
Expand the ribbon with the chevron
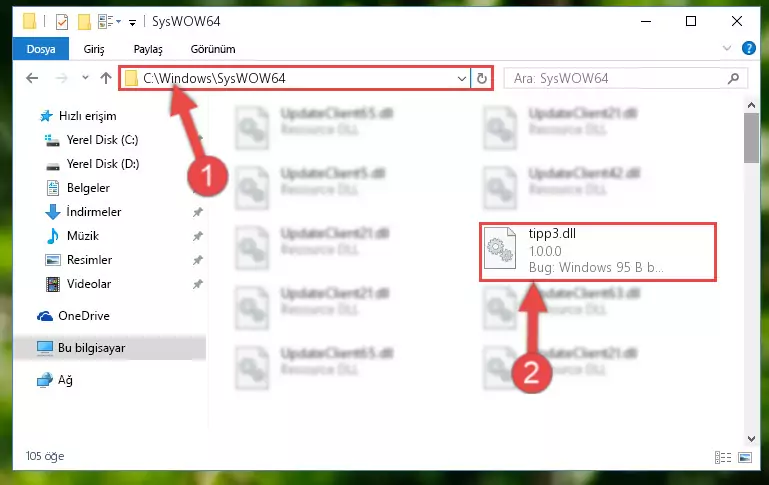727,48
